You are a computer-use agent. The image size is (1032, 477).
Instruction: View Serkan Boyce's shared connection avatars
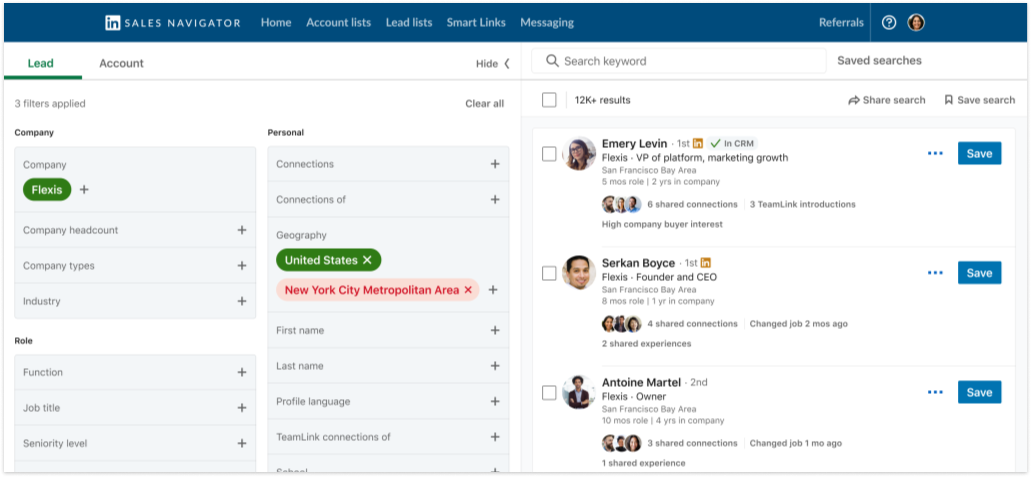click(x=621, y=324)
